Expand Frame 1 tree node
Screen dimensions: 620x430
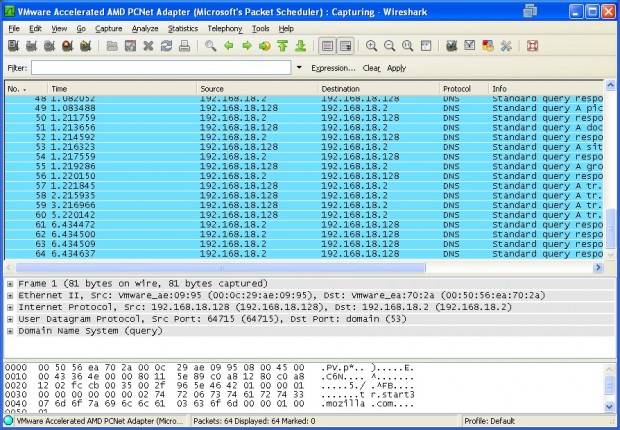tap(10, 284)
